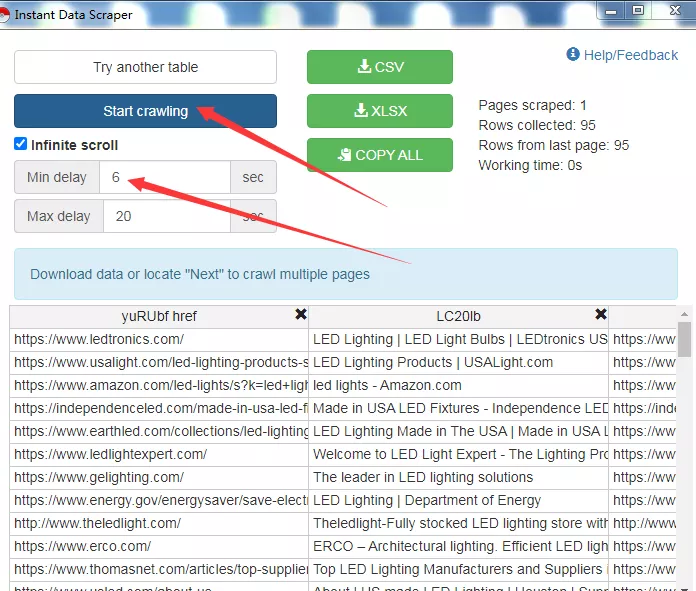
Task: Click the 'Working time: 0s' text
Action: pyautogui.click(x=530, y=165)
